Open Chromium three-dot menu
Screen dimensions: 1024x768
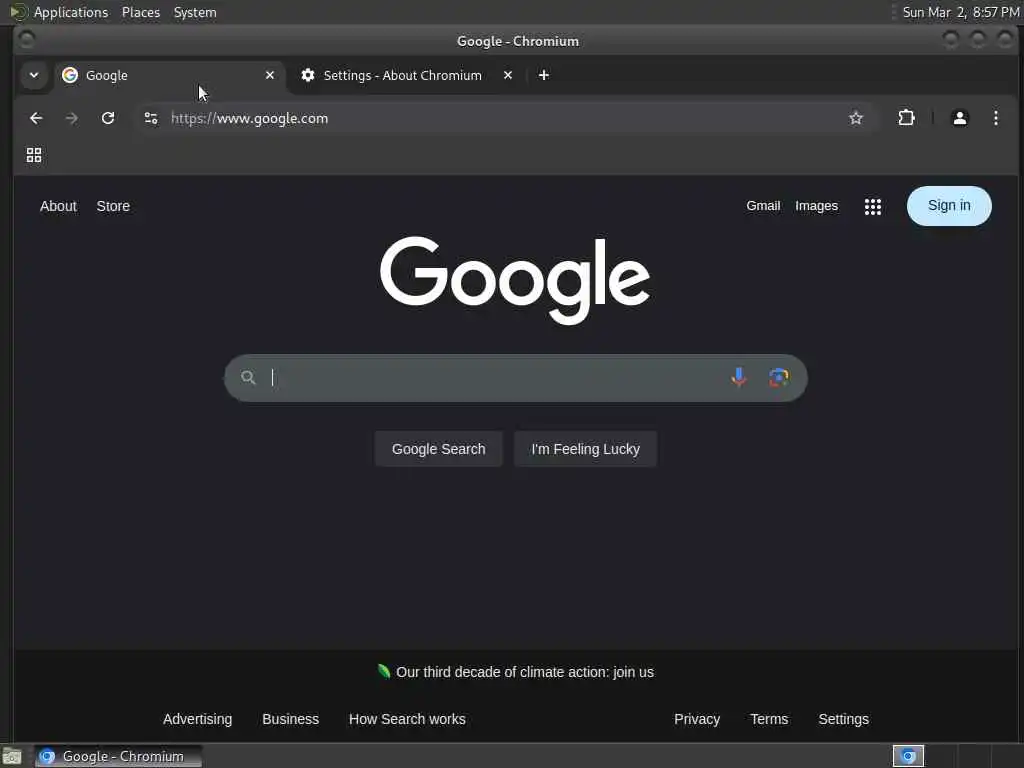995,118
